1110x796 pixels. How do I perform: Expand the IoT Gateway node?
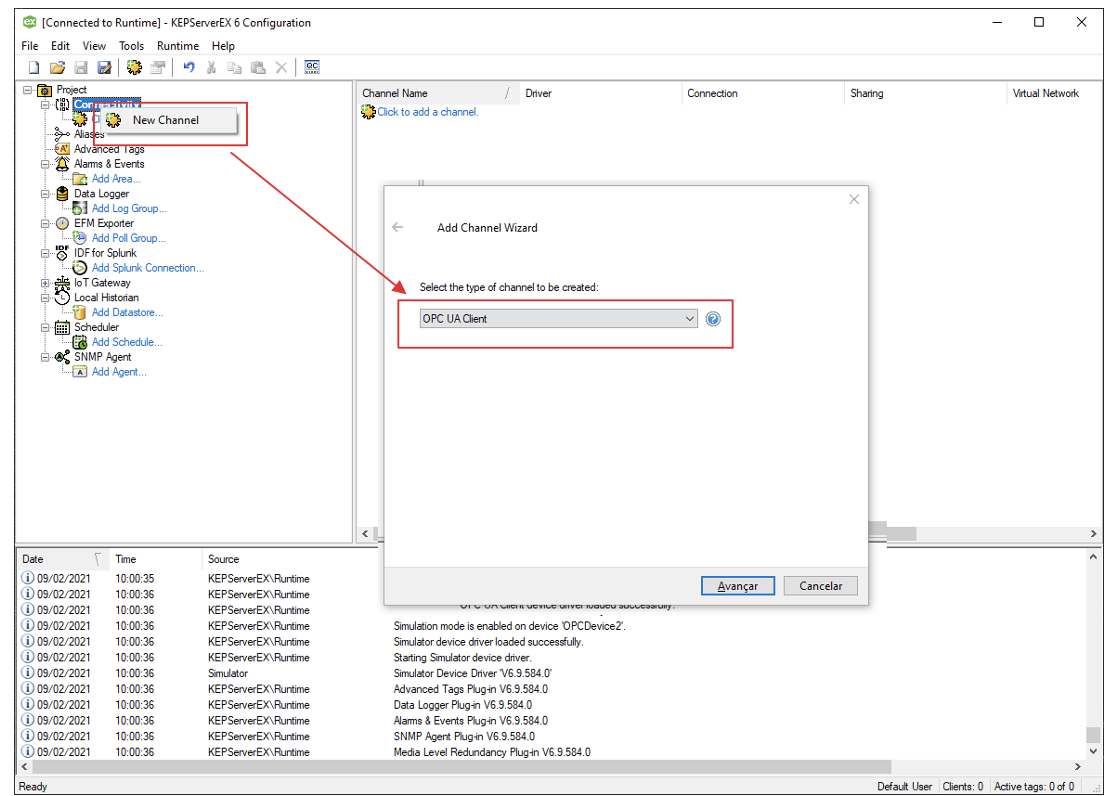(45, 283)
